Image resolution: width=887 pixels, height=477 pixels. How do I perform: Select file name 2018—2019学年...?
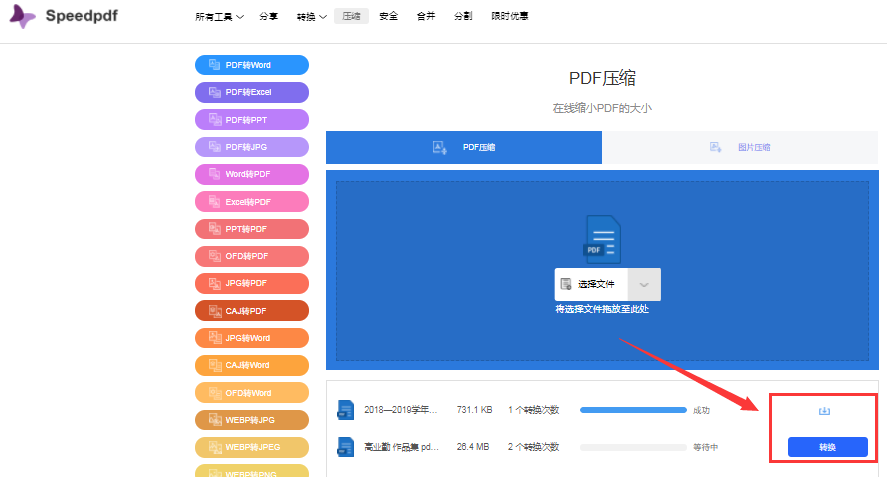click(x=401, y=410)
